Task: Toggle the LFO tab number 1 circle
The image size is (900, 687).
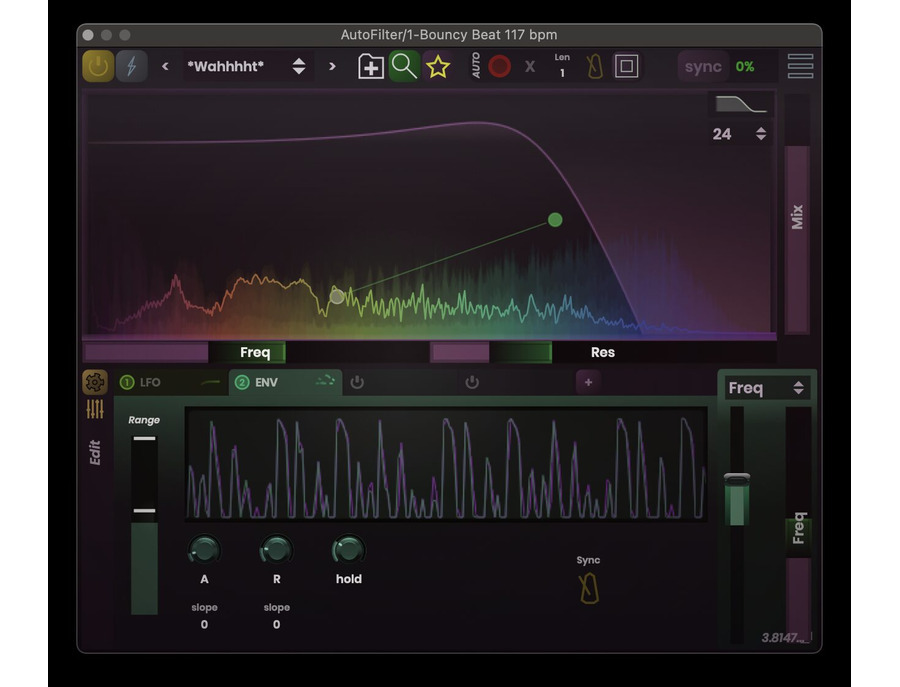Action: pyautogui.click(x=127, y=382)
